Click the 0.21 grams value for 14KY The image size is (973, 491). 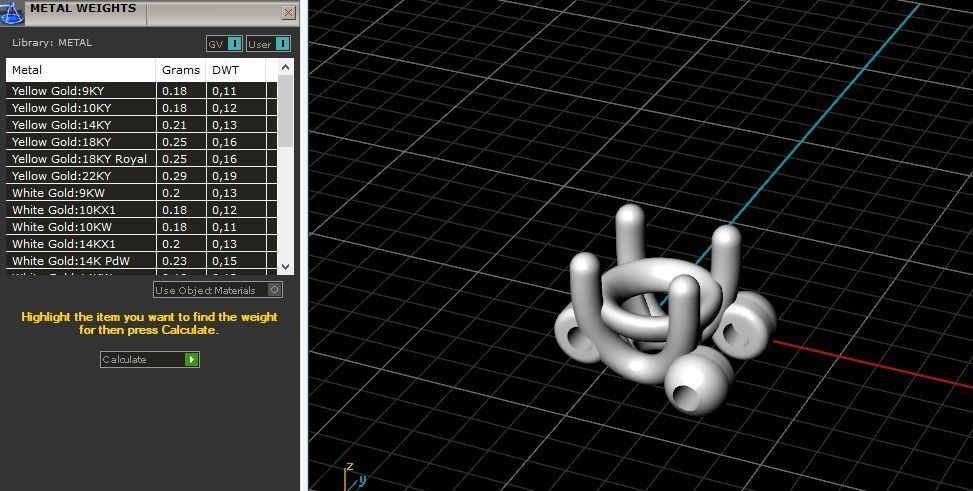(x=174, y=125)
